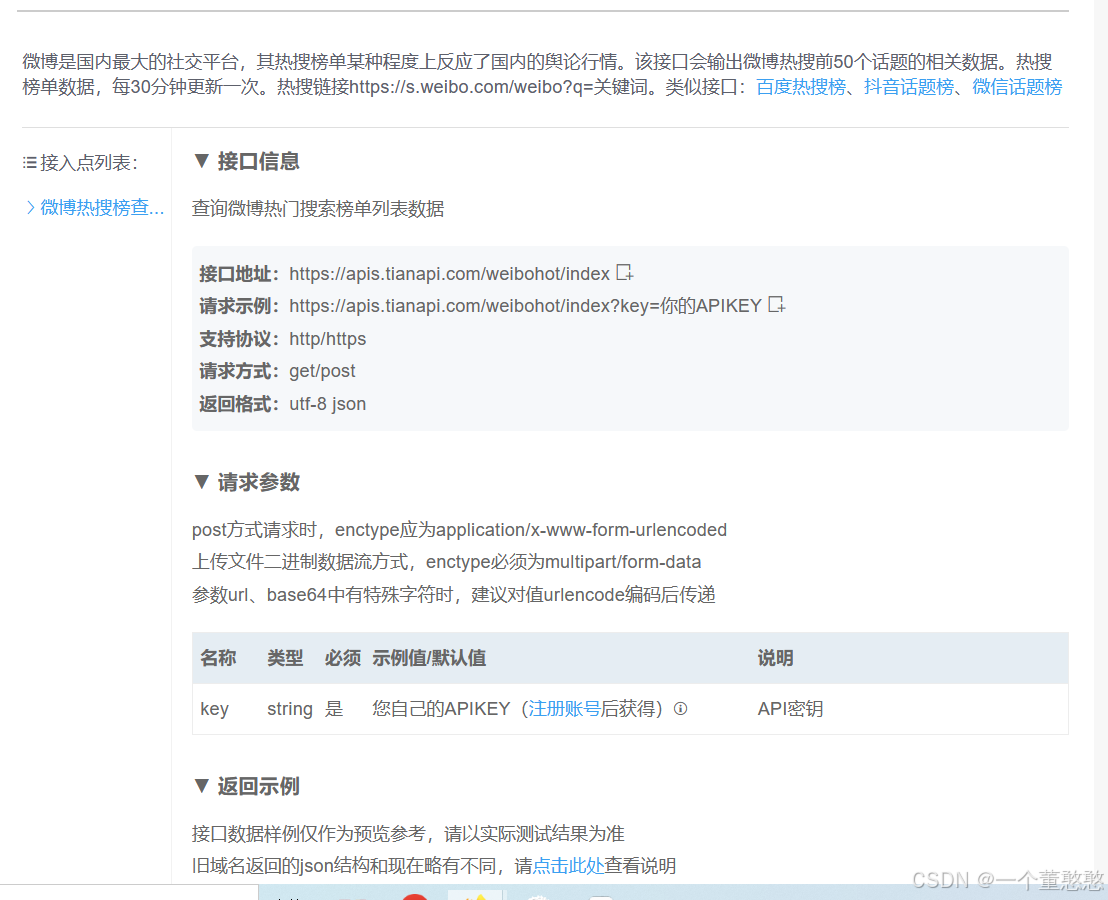This screenshot has width=1108, height=900.
Task: Click the http/https protocol value
Action: 328,339
